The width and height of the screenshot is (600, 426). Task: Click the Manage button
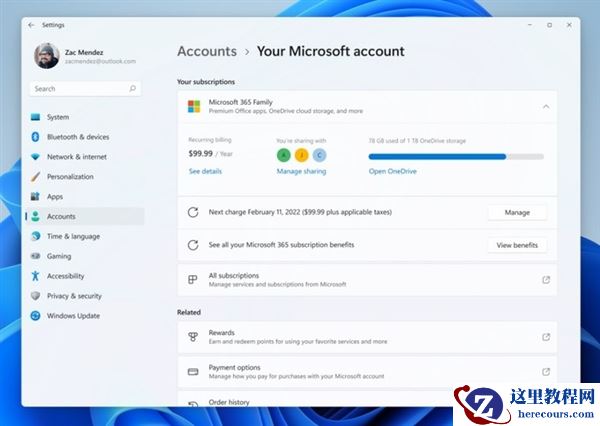517,212
